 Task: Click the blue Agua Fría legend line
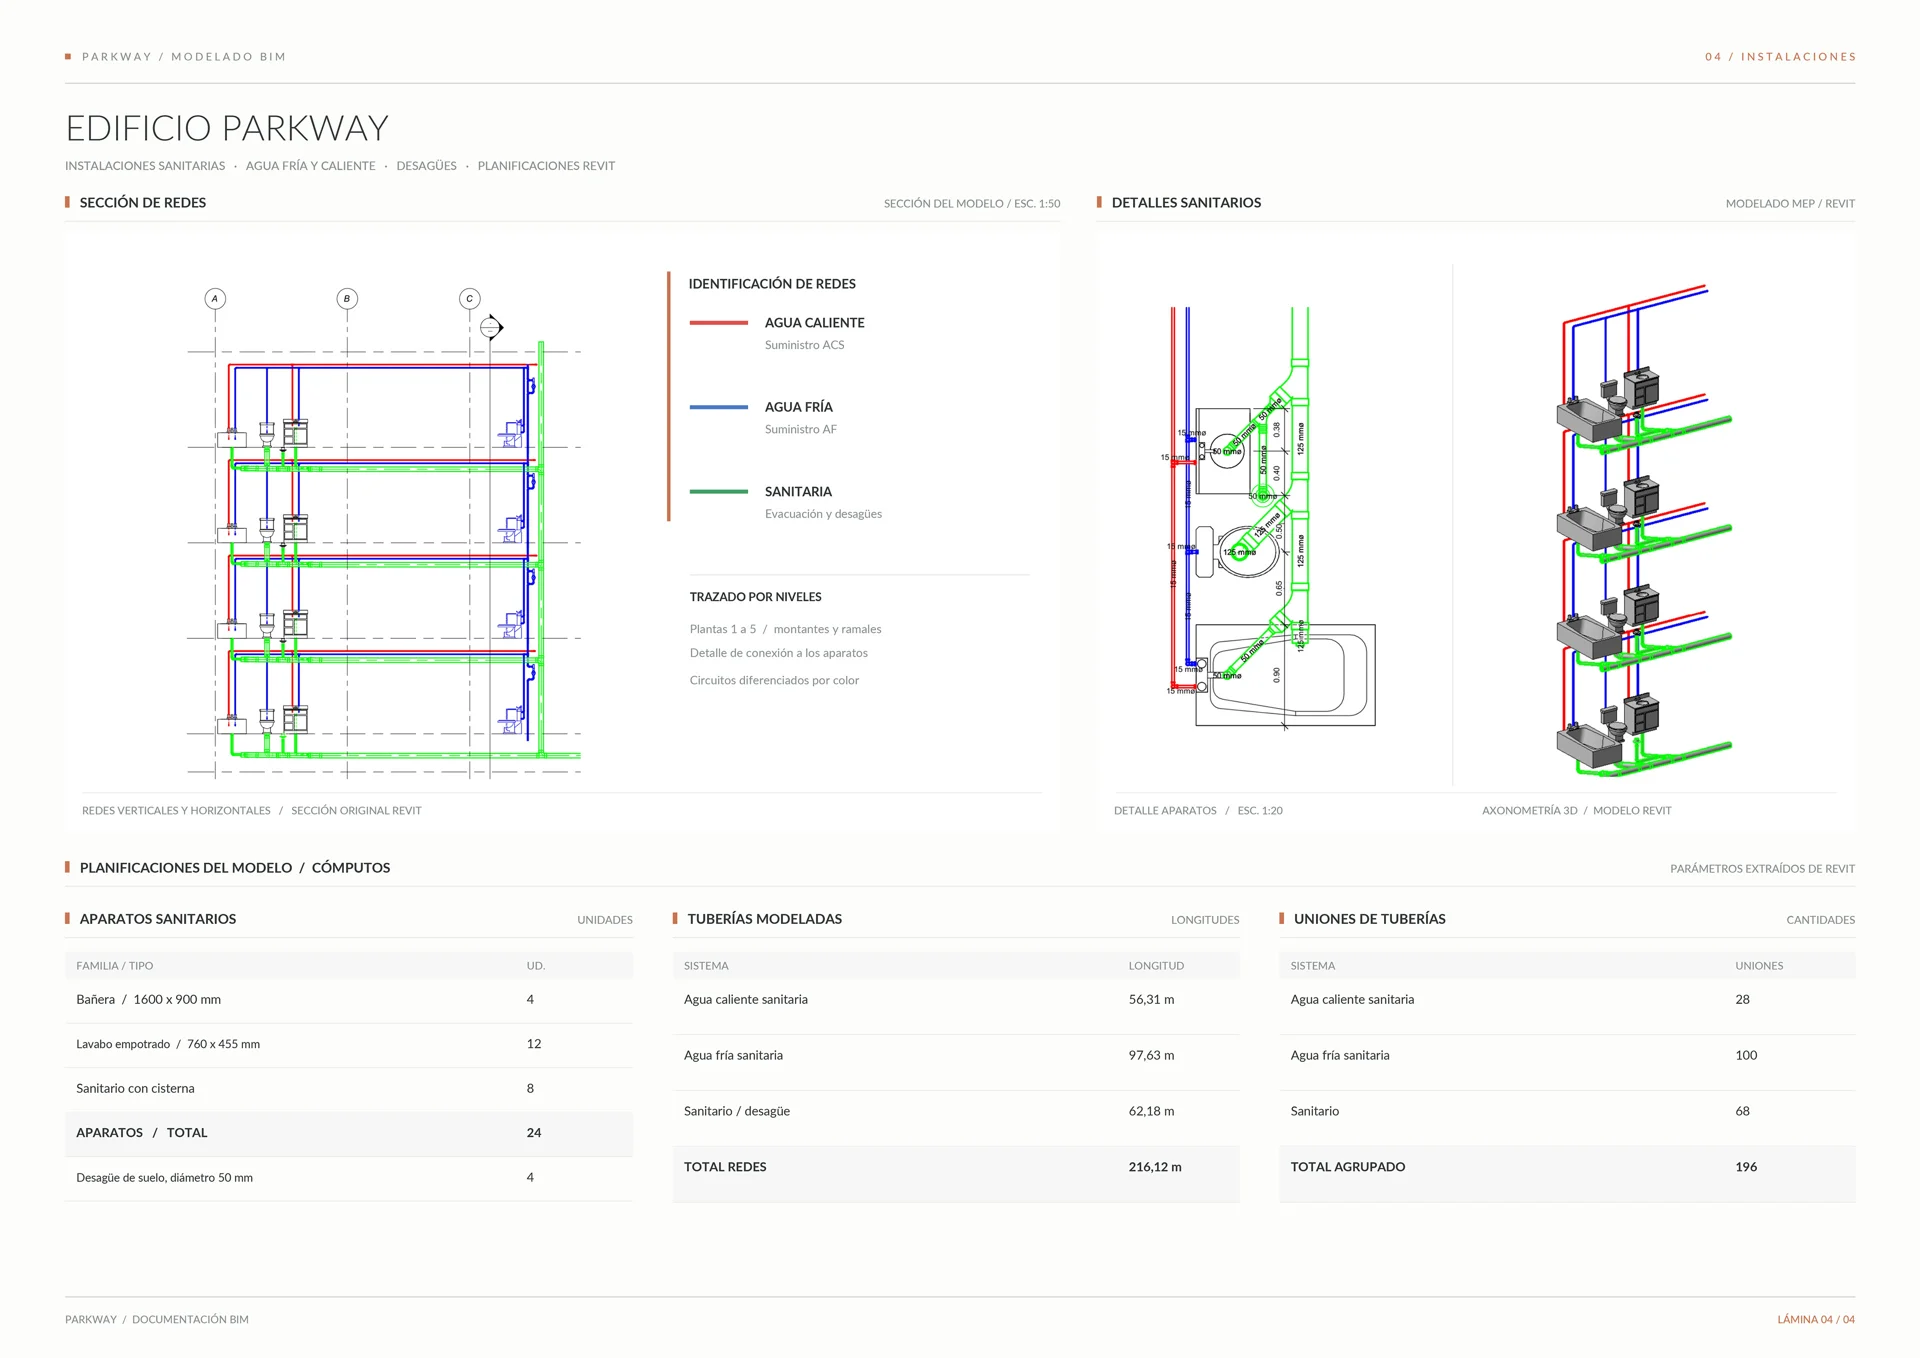coord(718,407)
